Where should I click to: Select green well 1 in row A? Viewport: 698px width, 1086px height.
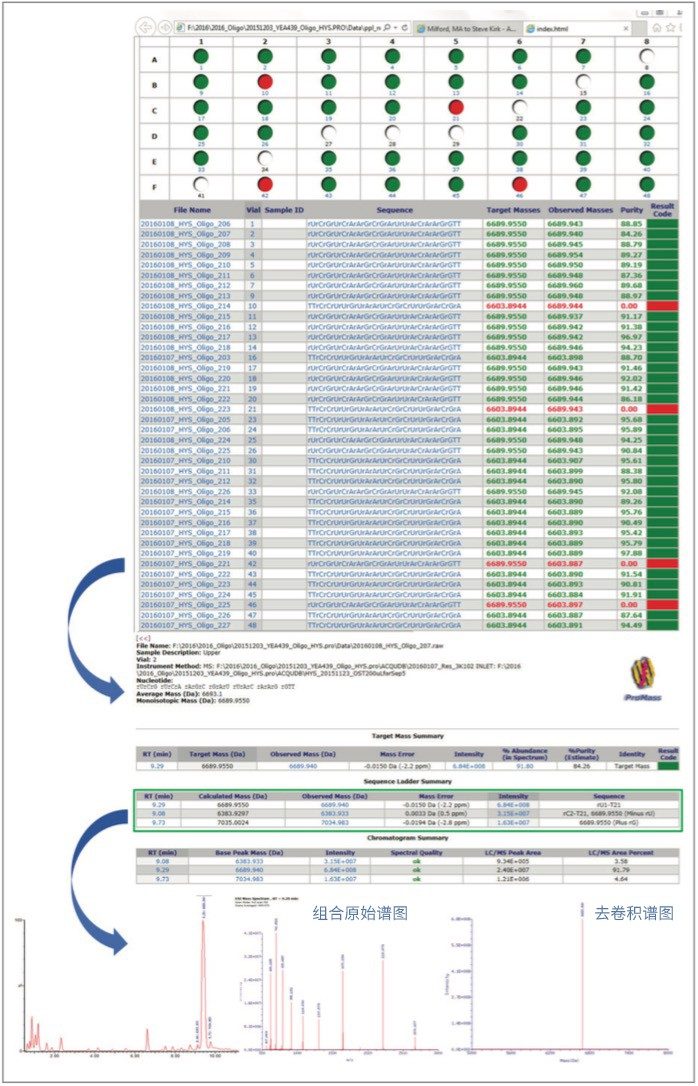point(201,57)
